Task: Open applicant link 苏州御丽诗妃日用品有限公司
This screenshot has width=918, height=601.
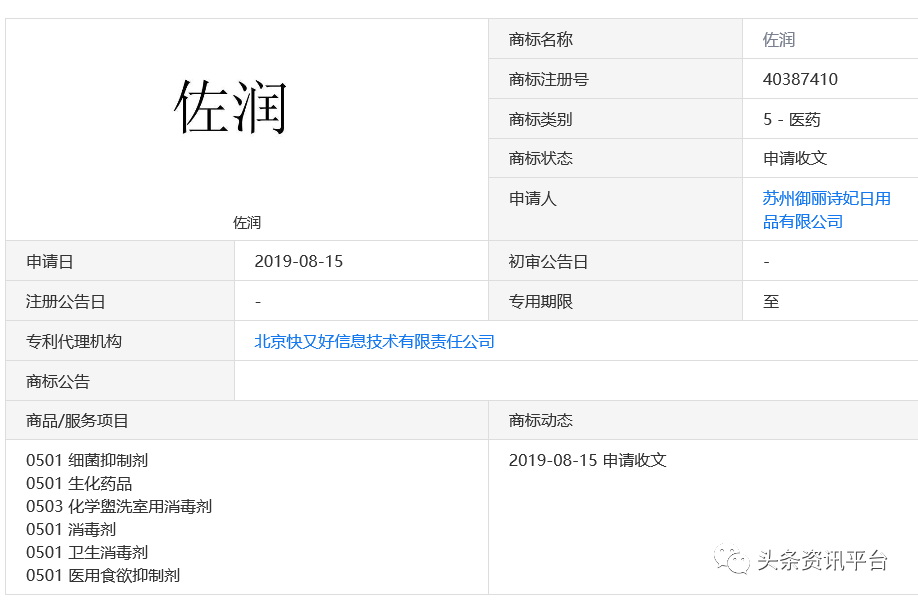Action: [x=826, y=210]
